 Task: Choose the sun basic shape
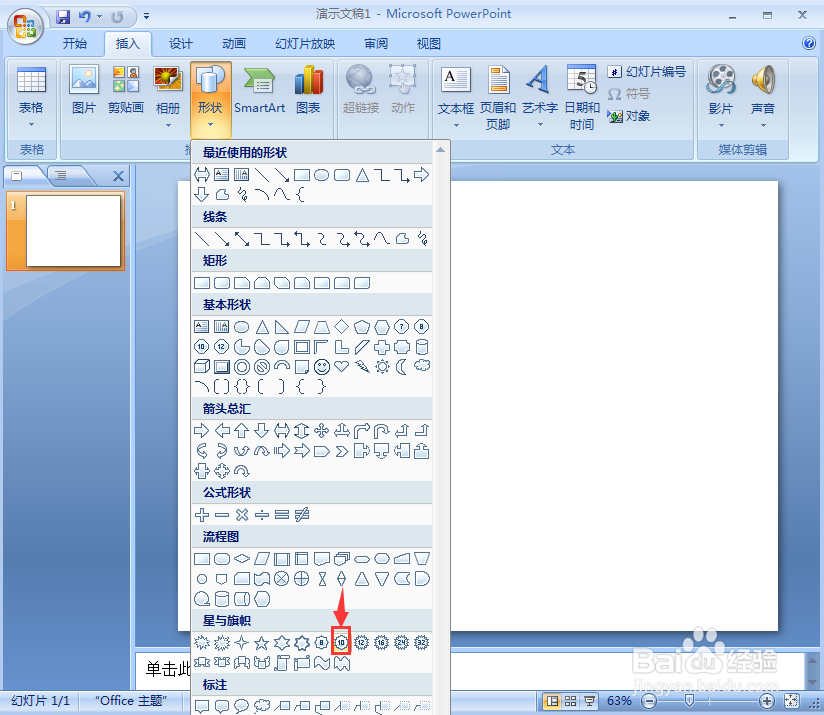pyautogui.click(x=382, y=367)
